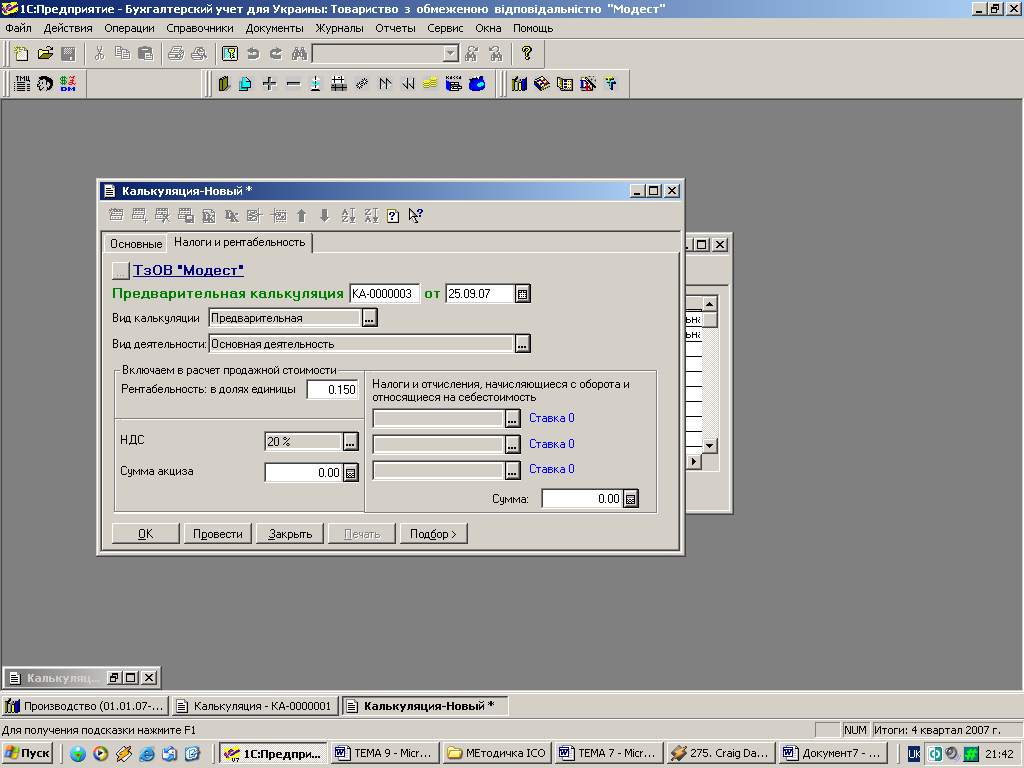Click the binoculars Find icon

299,54
